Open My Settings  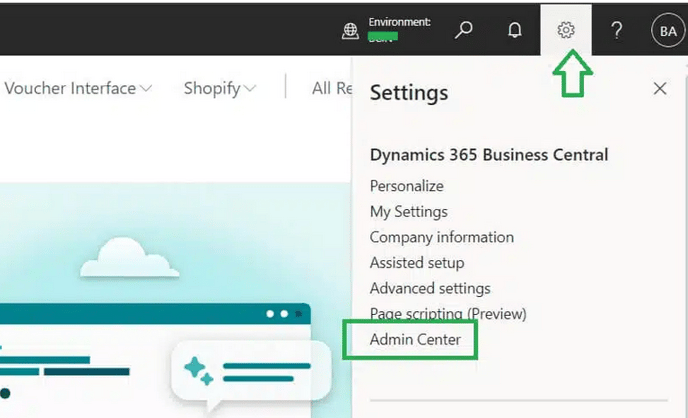tap(408, 211)
